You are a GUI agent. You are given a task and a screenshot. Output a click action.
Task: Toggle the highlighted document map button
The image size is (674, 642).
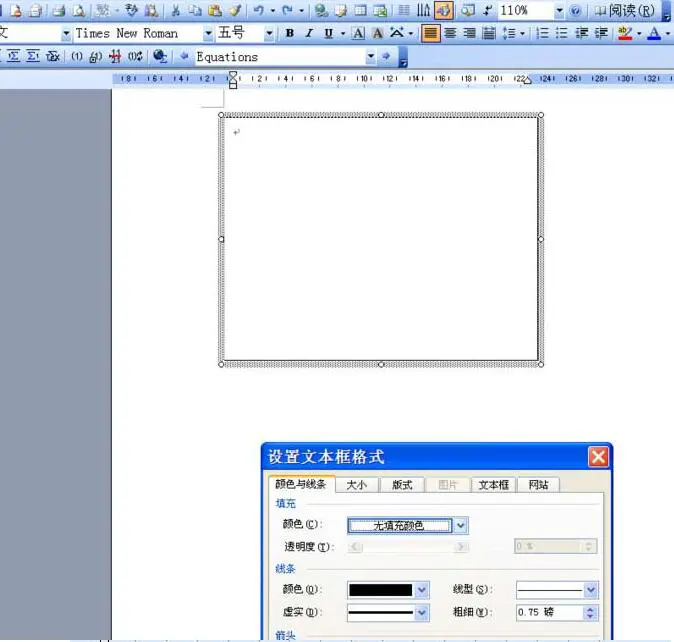(x=443, y=11)
